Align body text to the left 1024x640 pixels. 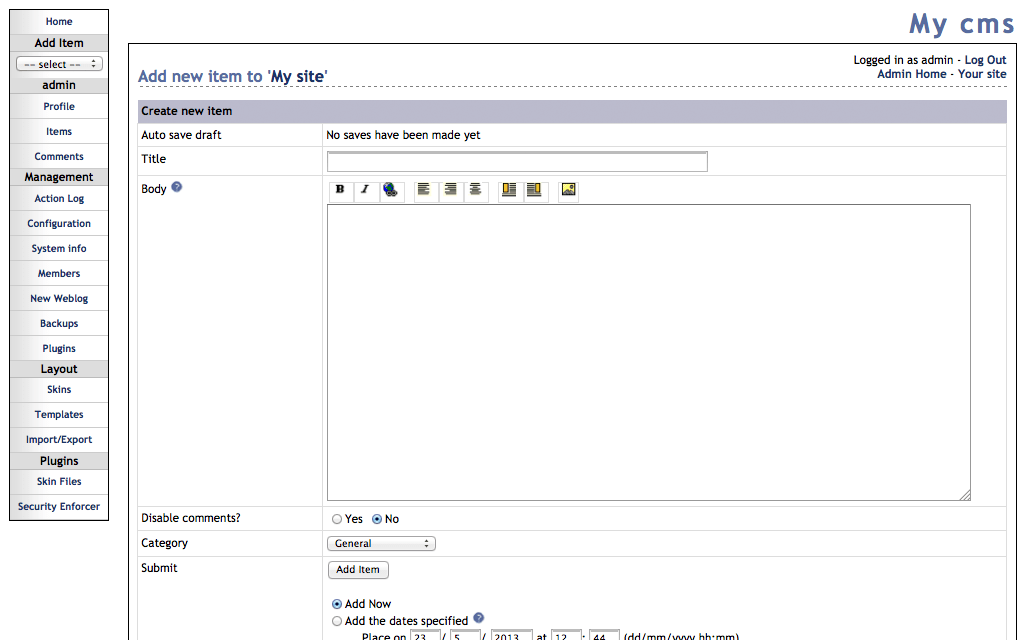(424, 190)
